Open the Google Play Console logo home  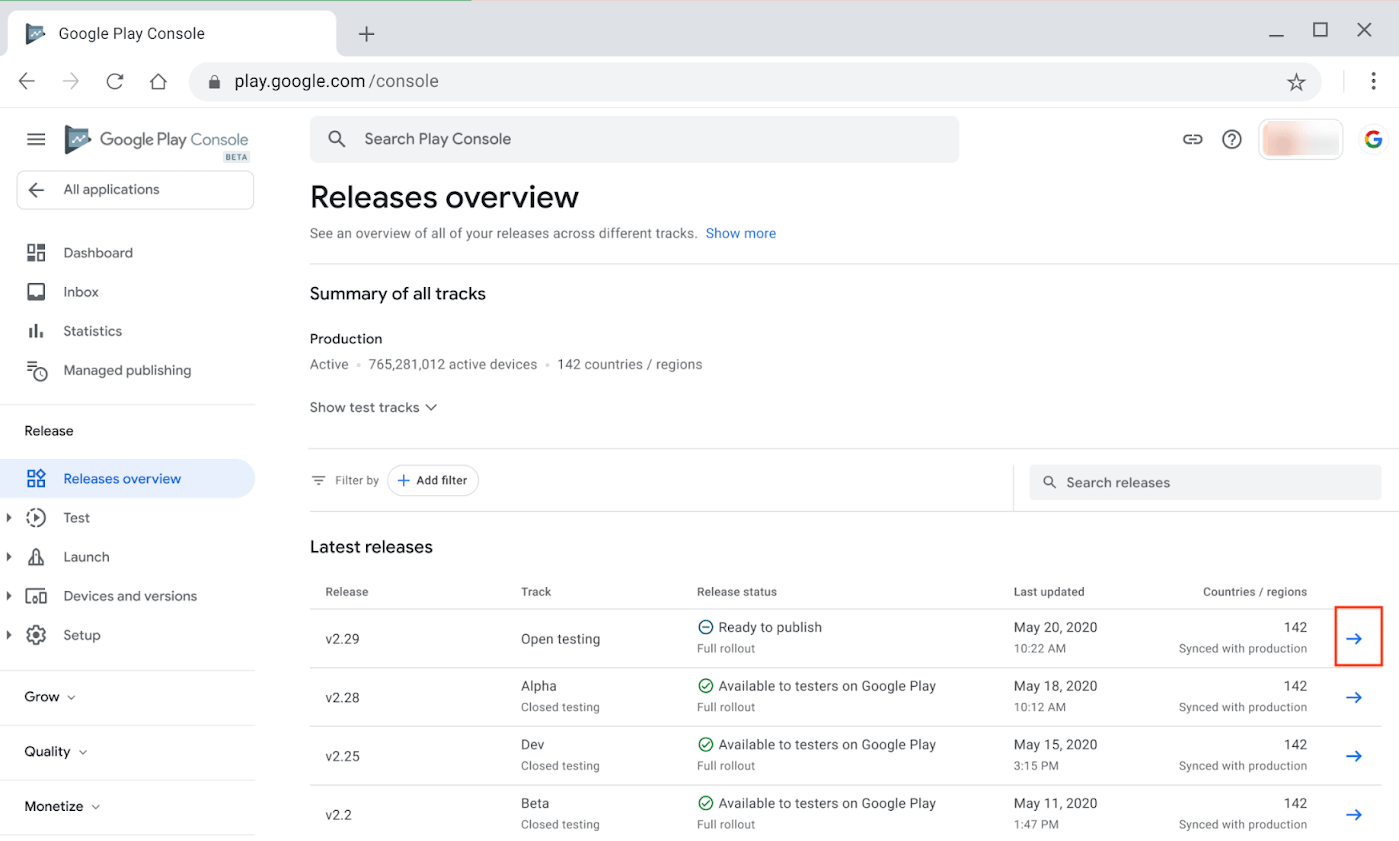tap(155, 139)
